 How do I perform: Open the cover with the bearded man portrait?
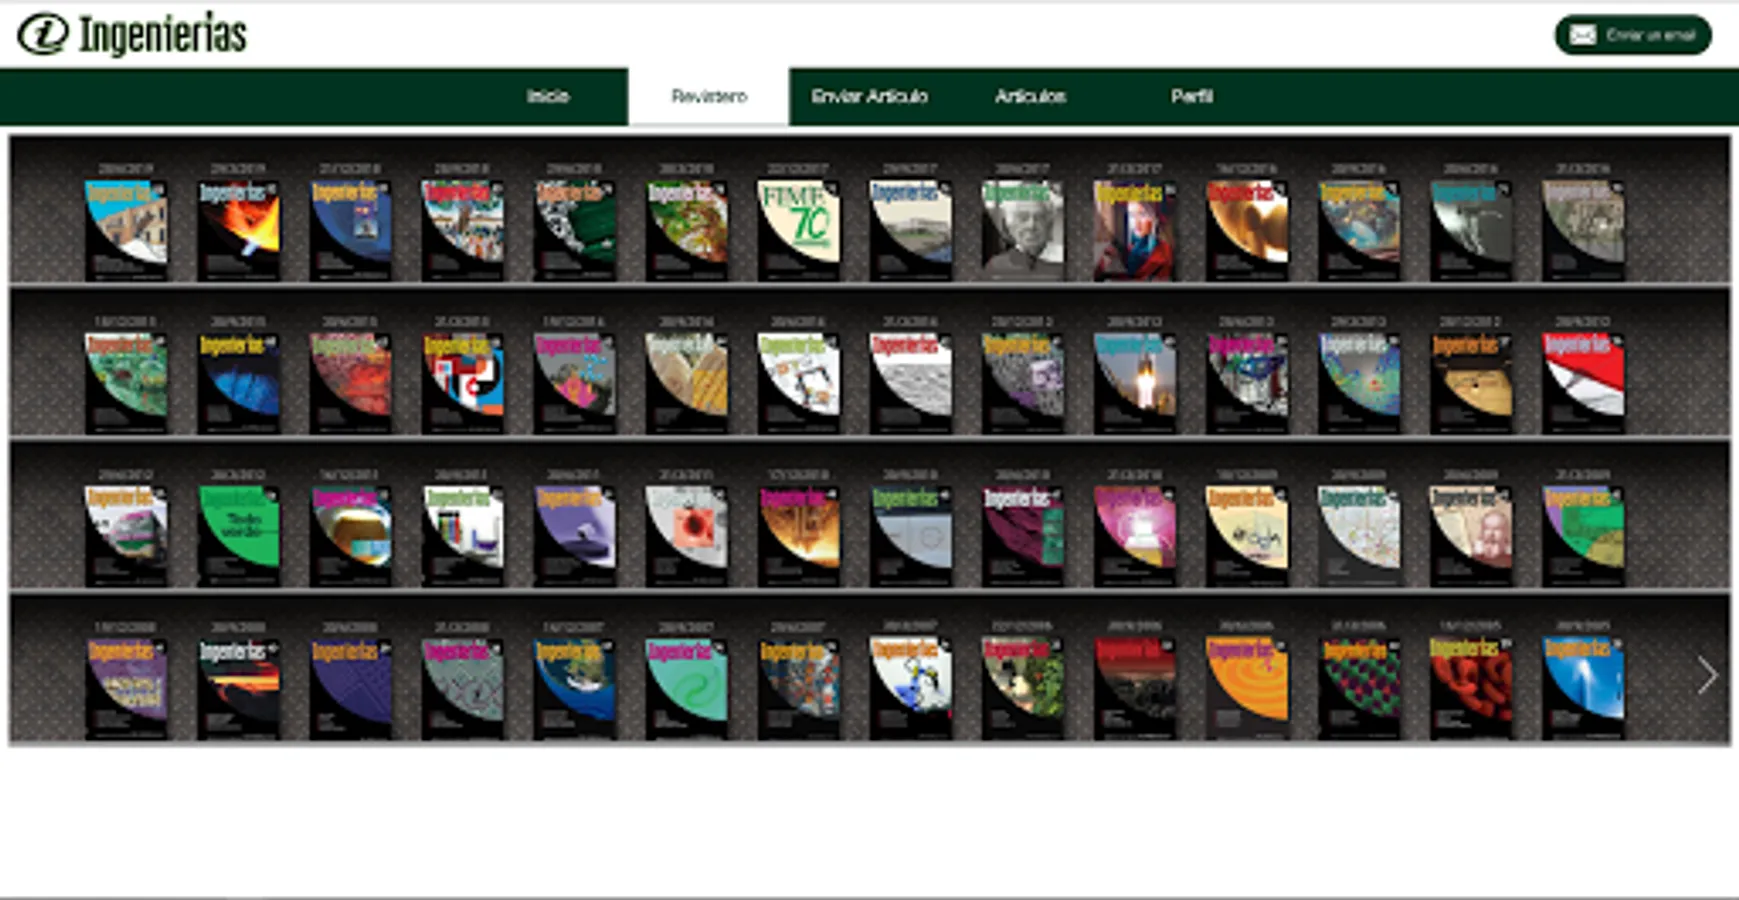[1470, 536]
